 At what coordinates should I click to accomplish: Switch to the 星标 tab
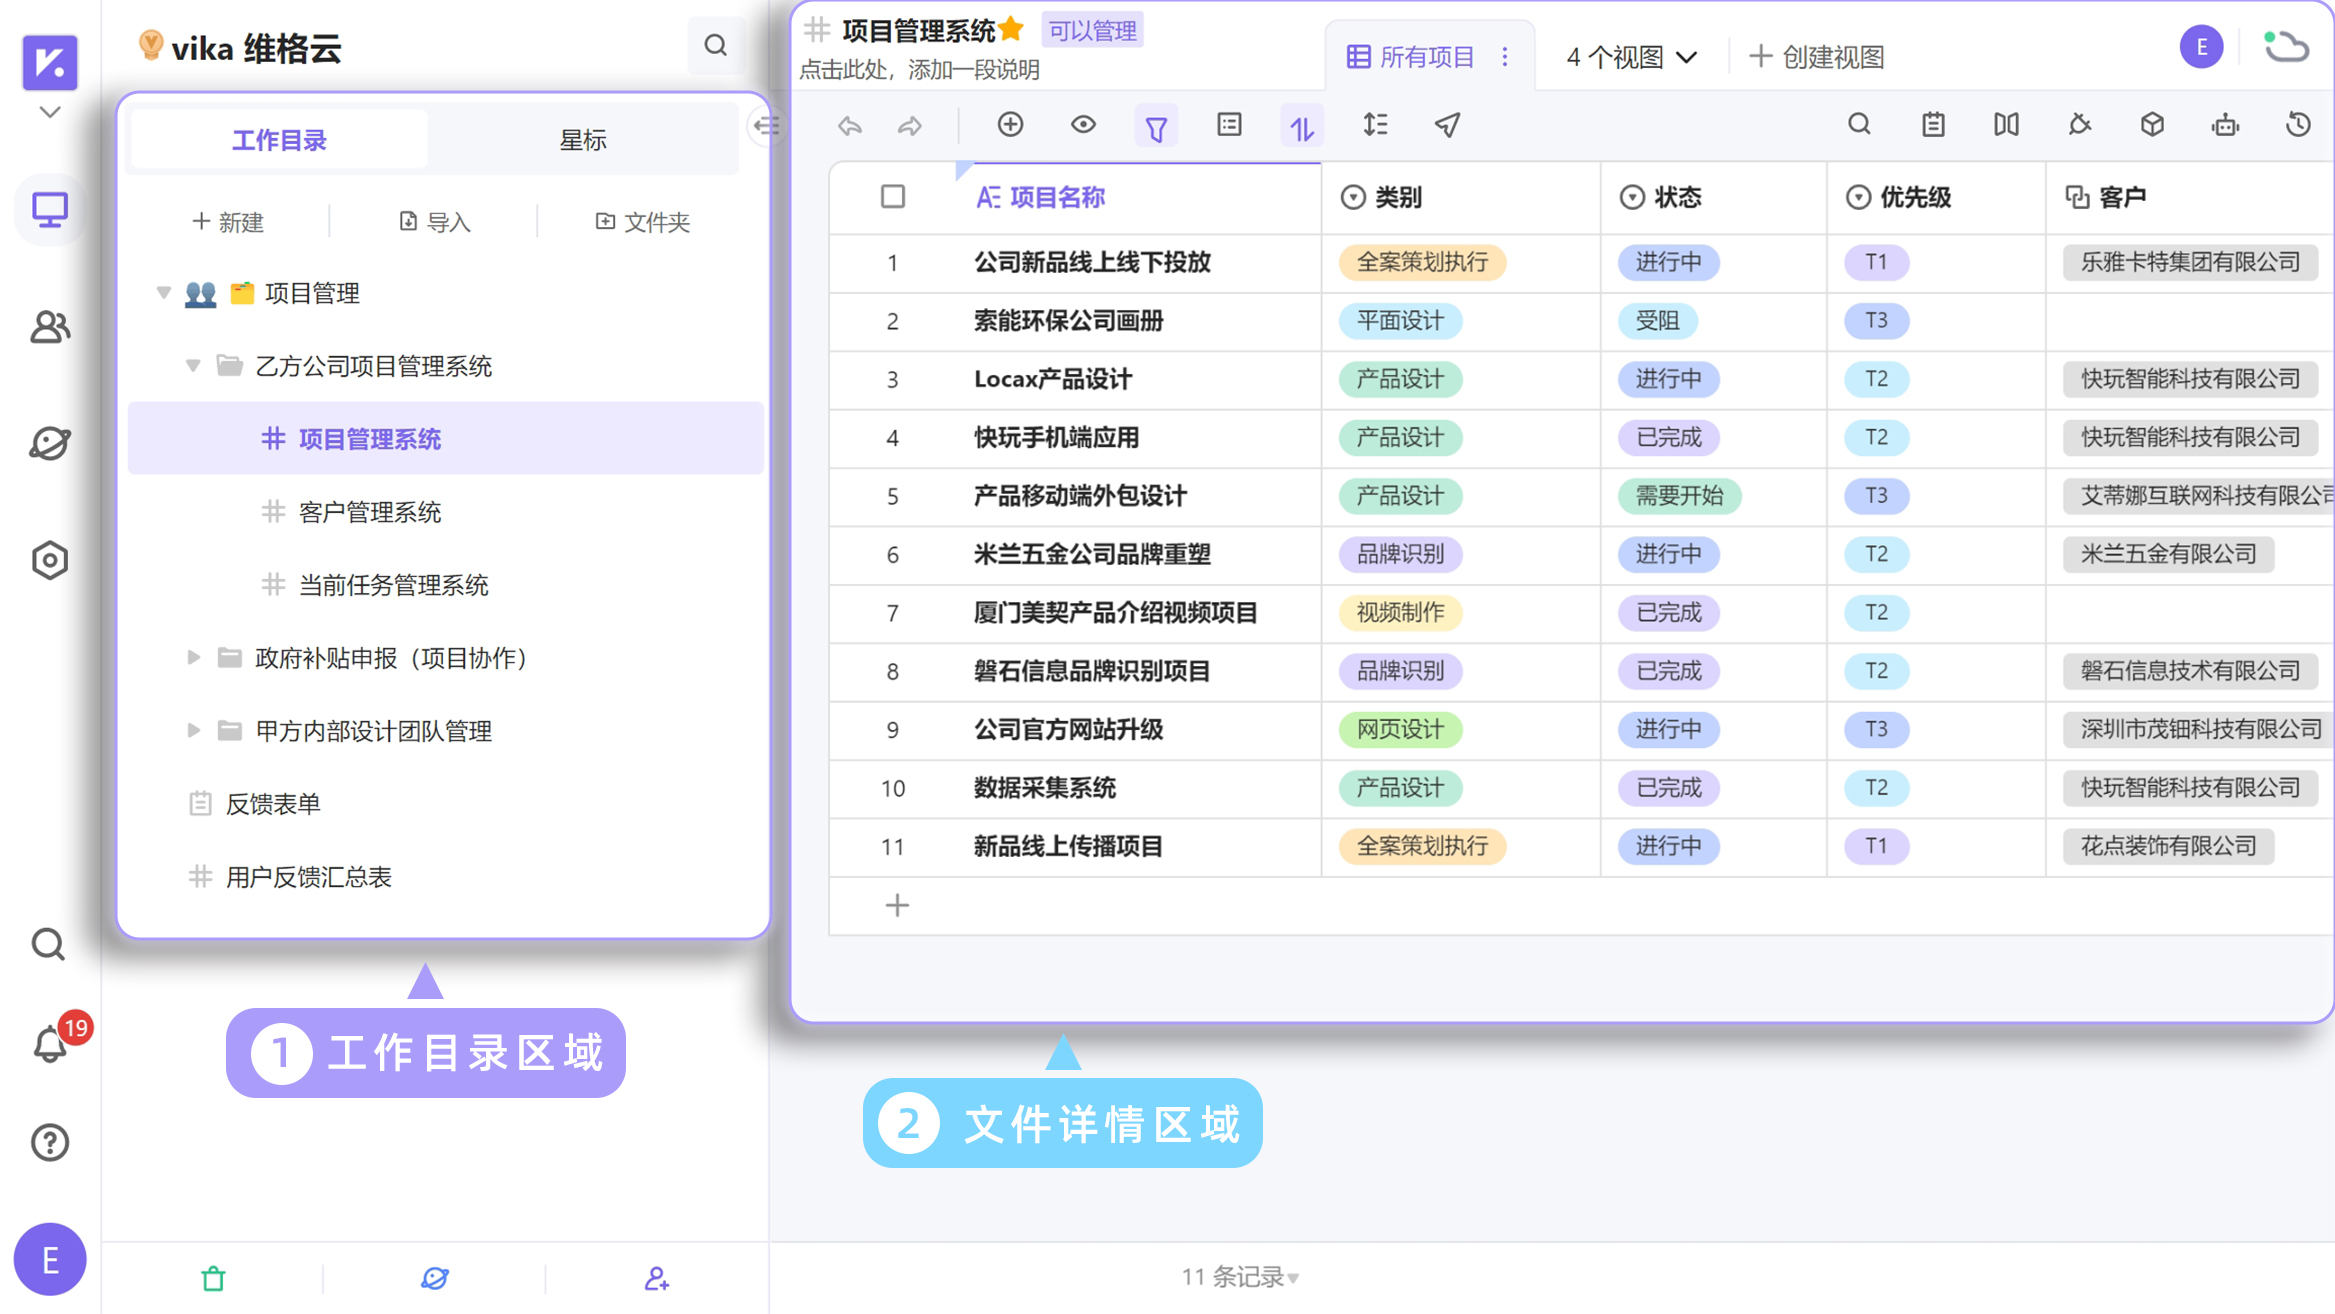click(x=583, y=140)
